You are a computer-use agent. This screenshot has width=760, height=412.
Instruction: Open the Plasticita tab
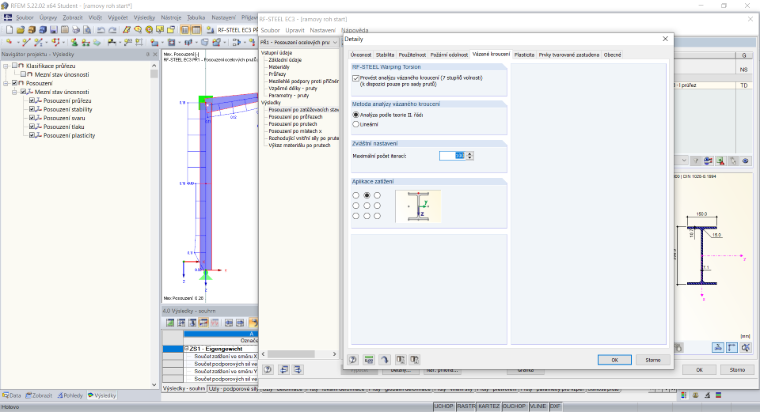click(x=524, y=55)
